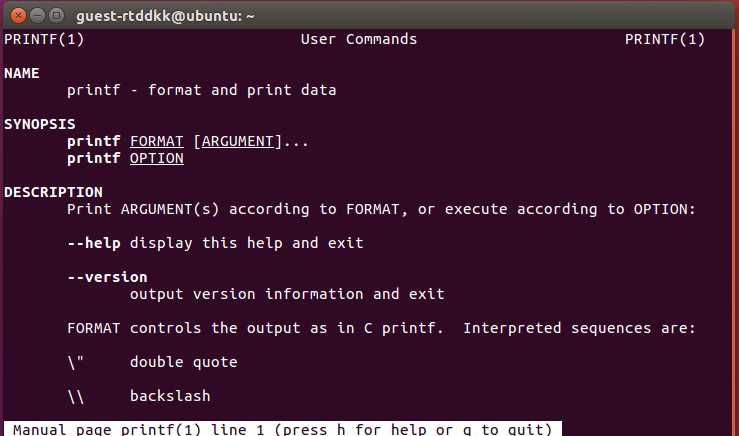Viewport: 739px width, 436px height.
Task: Click the User Commands header text
Action: click(x=359, y=40)
